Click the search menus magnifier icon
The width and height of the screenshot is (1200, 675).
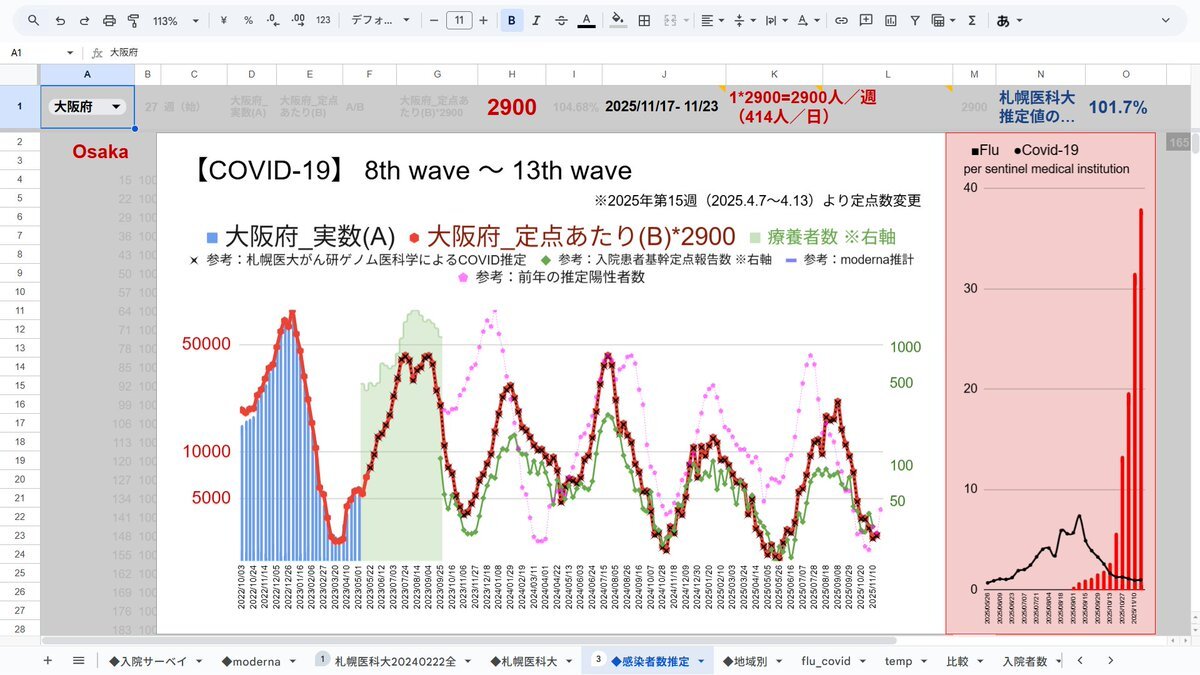point(34,20)
